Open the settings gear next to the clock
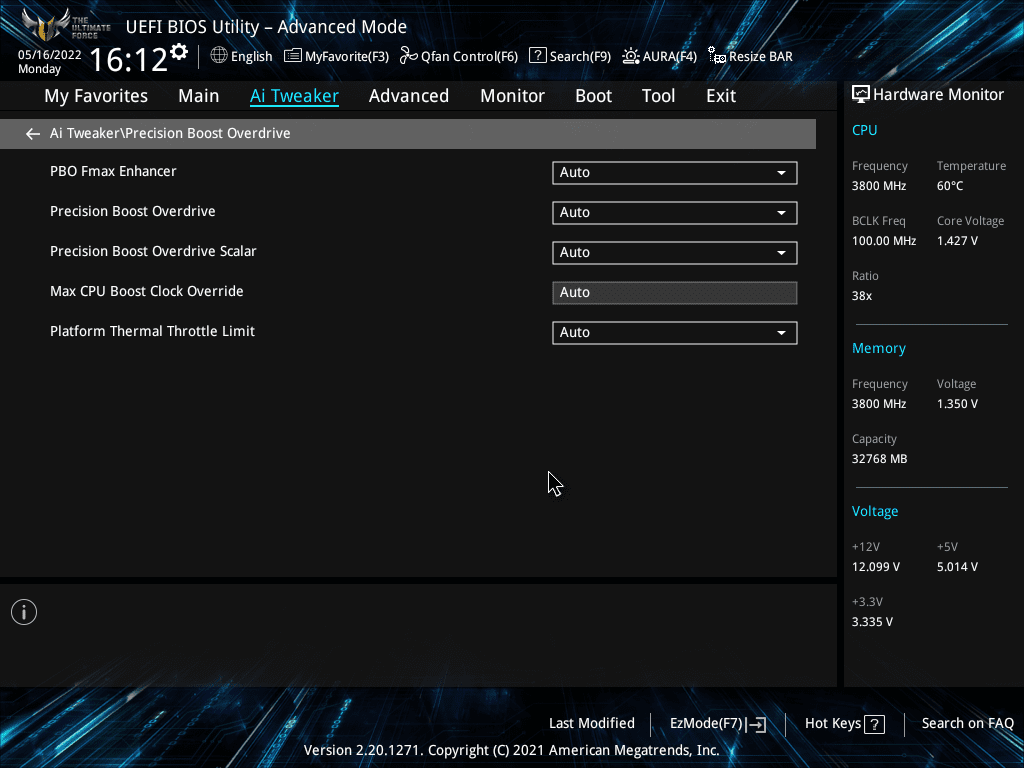 pos(179,52)
